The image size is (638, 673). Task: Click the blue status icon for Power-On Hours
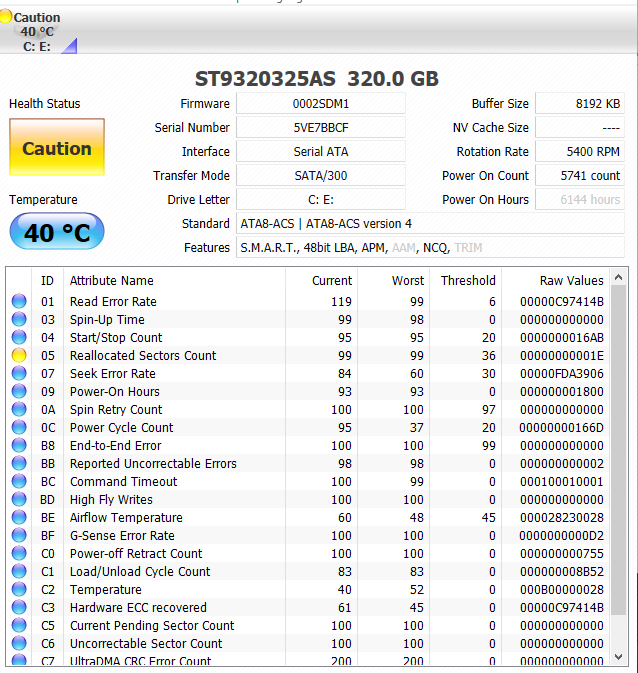coord(19,391)
